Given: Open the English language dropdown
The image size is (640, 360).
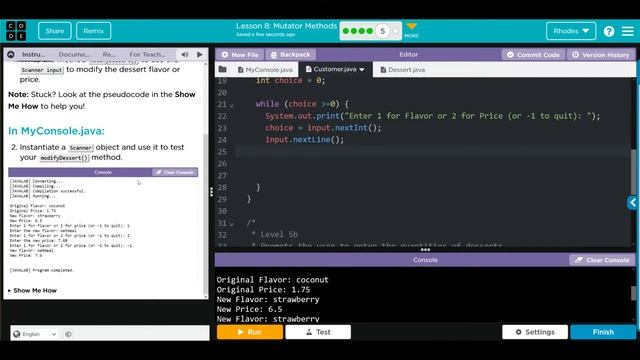Looking at the screenshot, I should (35, 334).
